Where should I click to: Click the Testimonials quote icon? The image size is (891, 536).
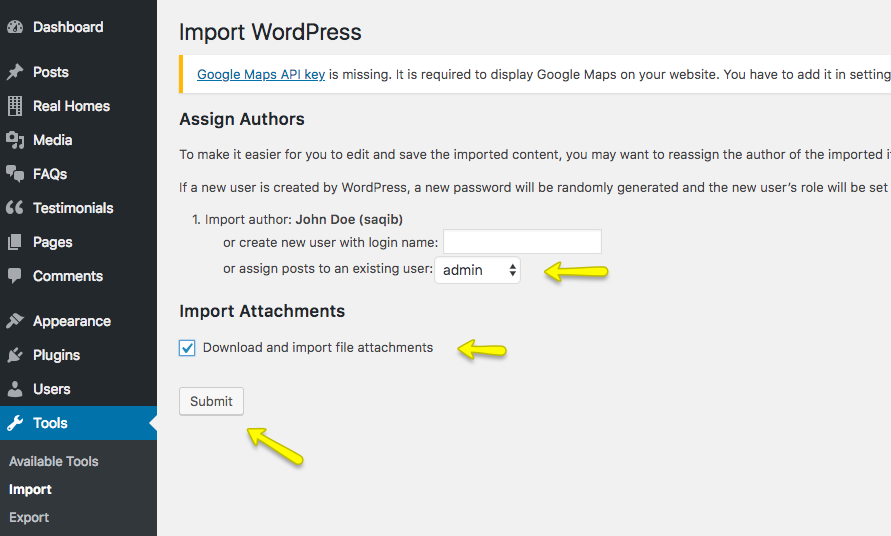click(15, 208)
